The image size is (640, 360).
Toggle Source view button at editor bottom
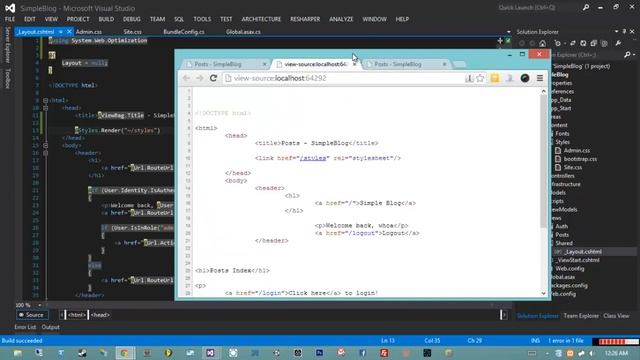32,315
